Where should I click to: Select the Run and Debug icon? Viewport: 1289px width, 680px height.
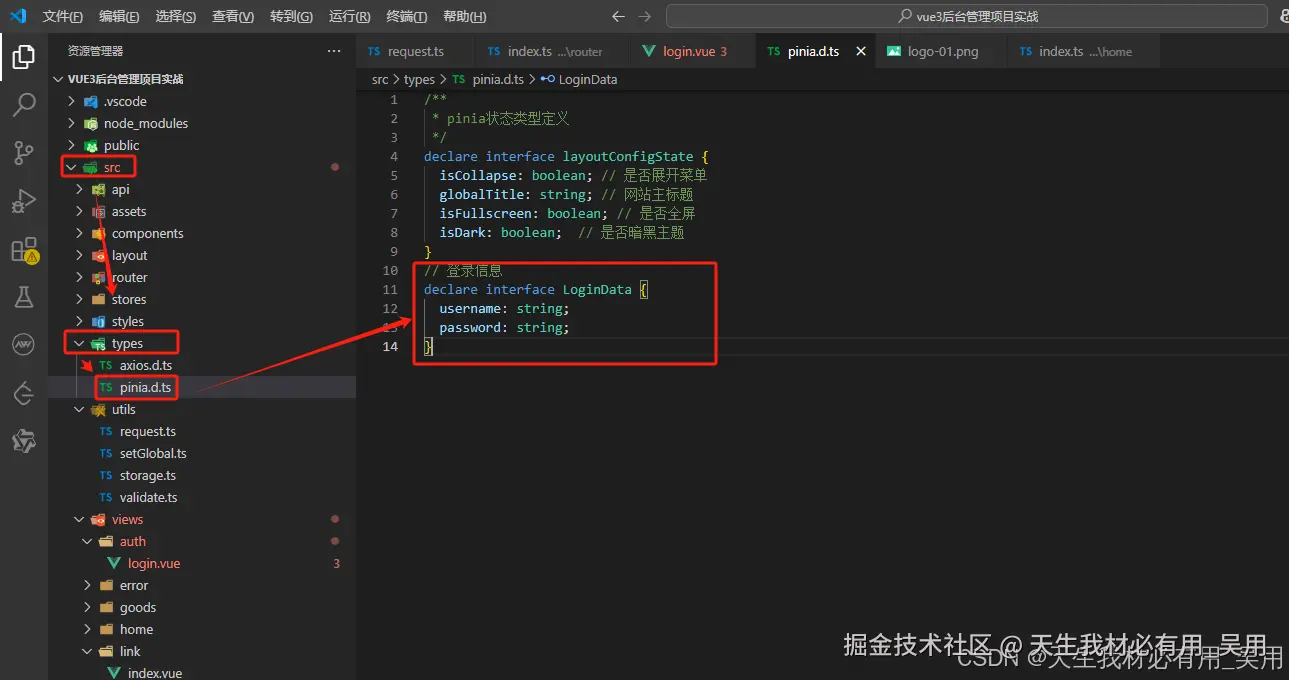tap(24, 200)
